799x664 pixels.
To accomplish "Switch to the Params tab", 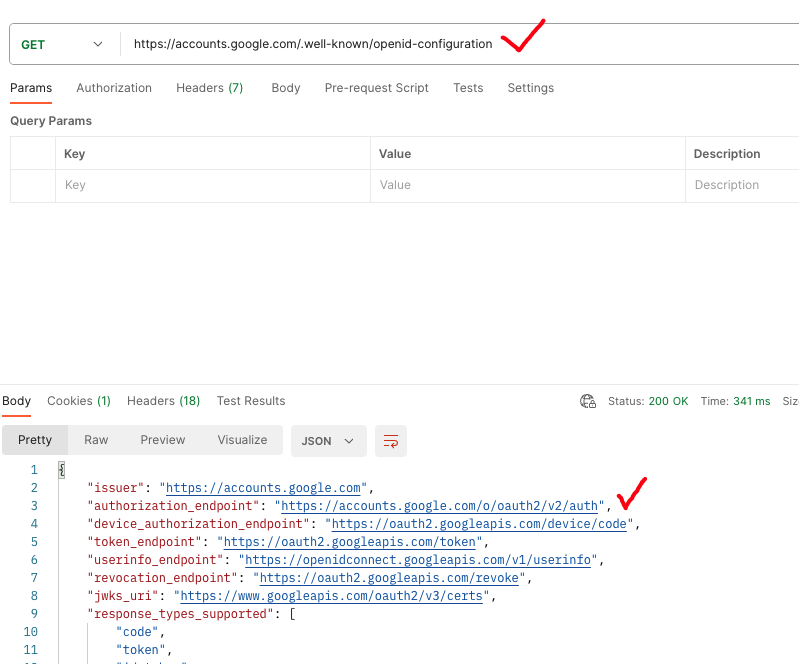I will coord(31,88).
